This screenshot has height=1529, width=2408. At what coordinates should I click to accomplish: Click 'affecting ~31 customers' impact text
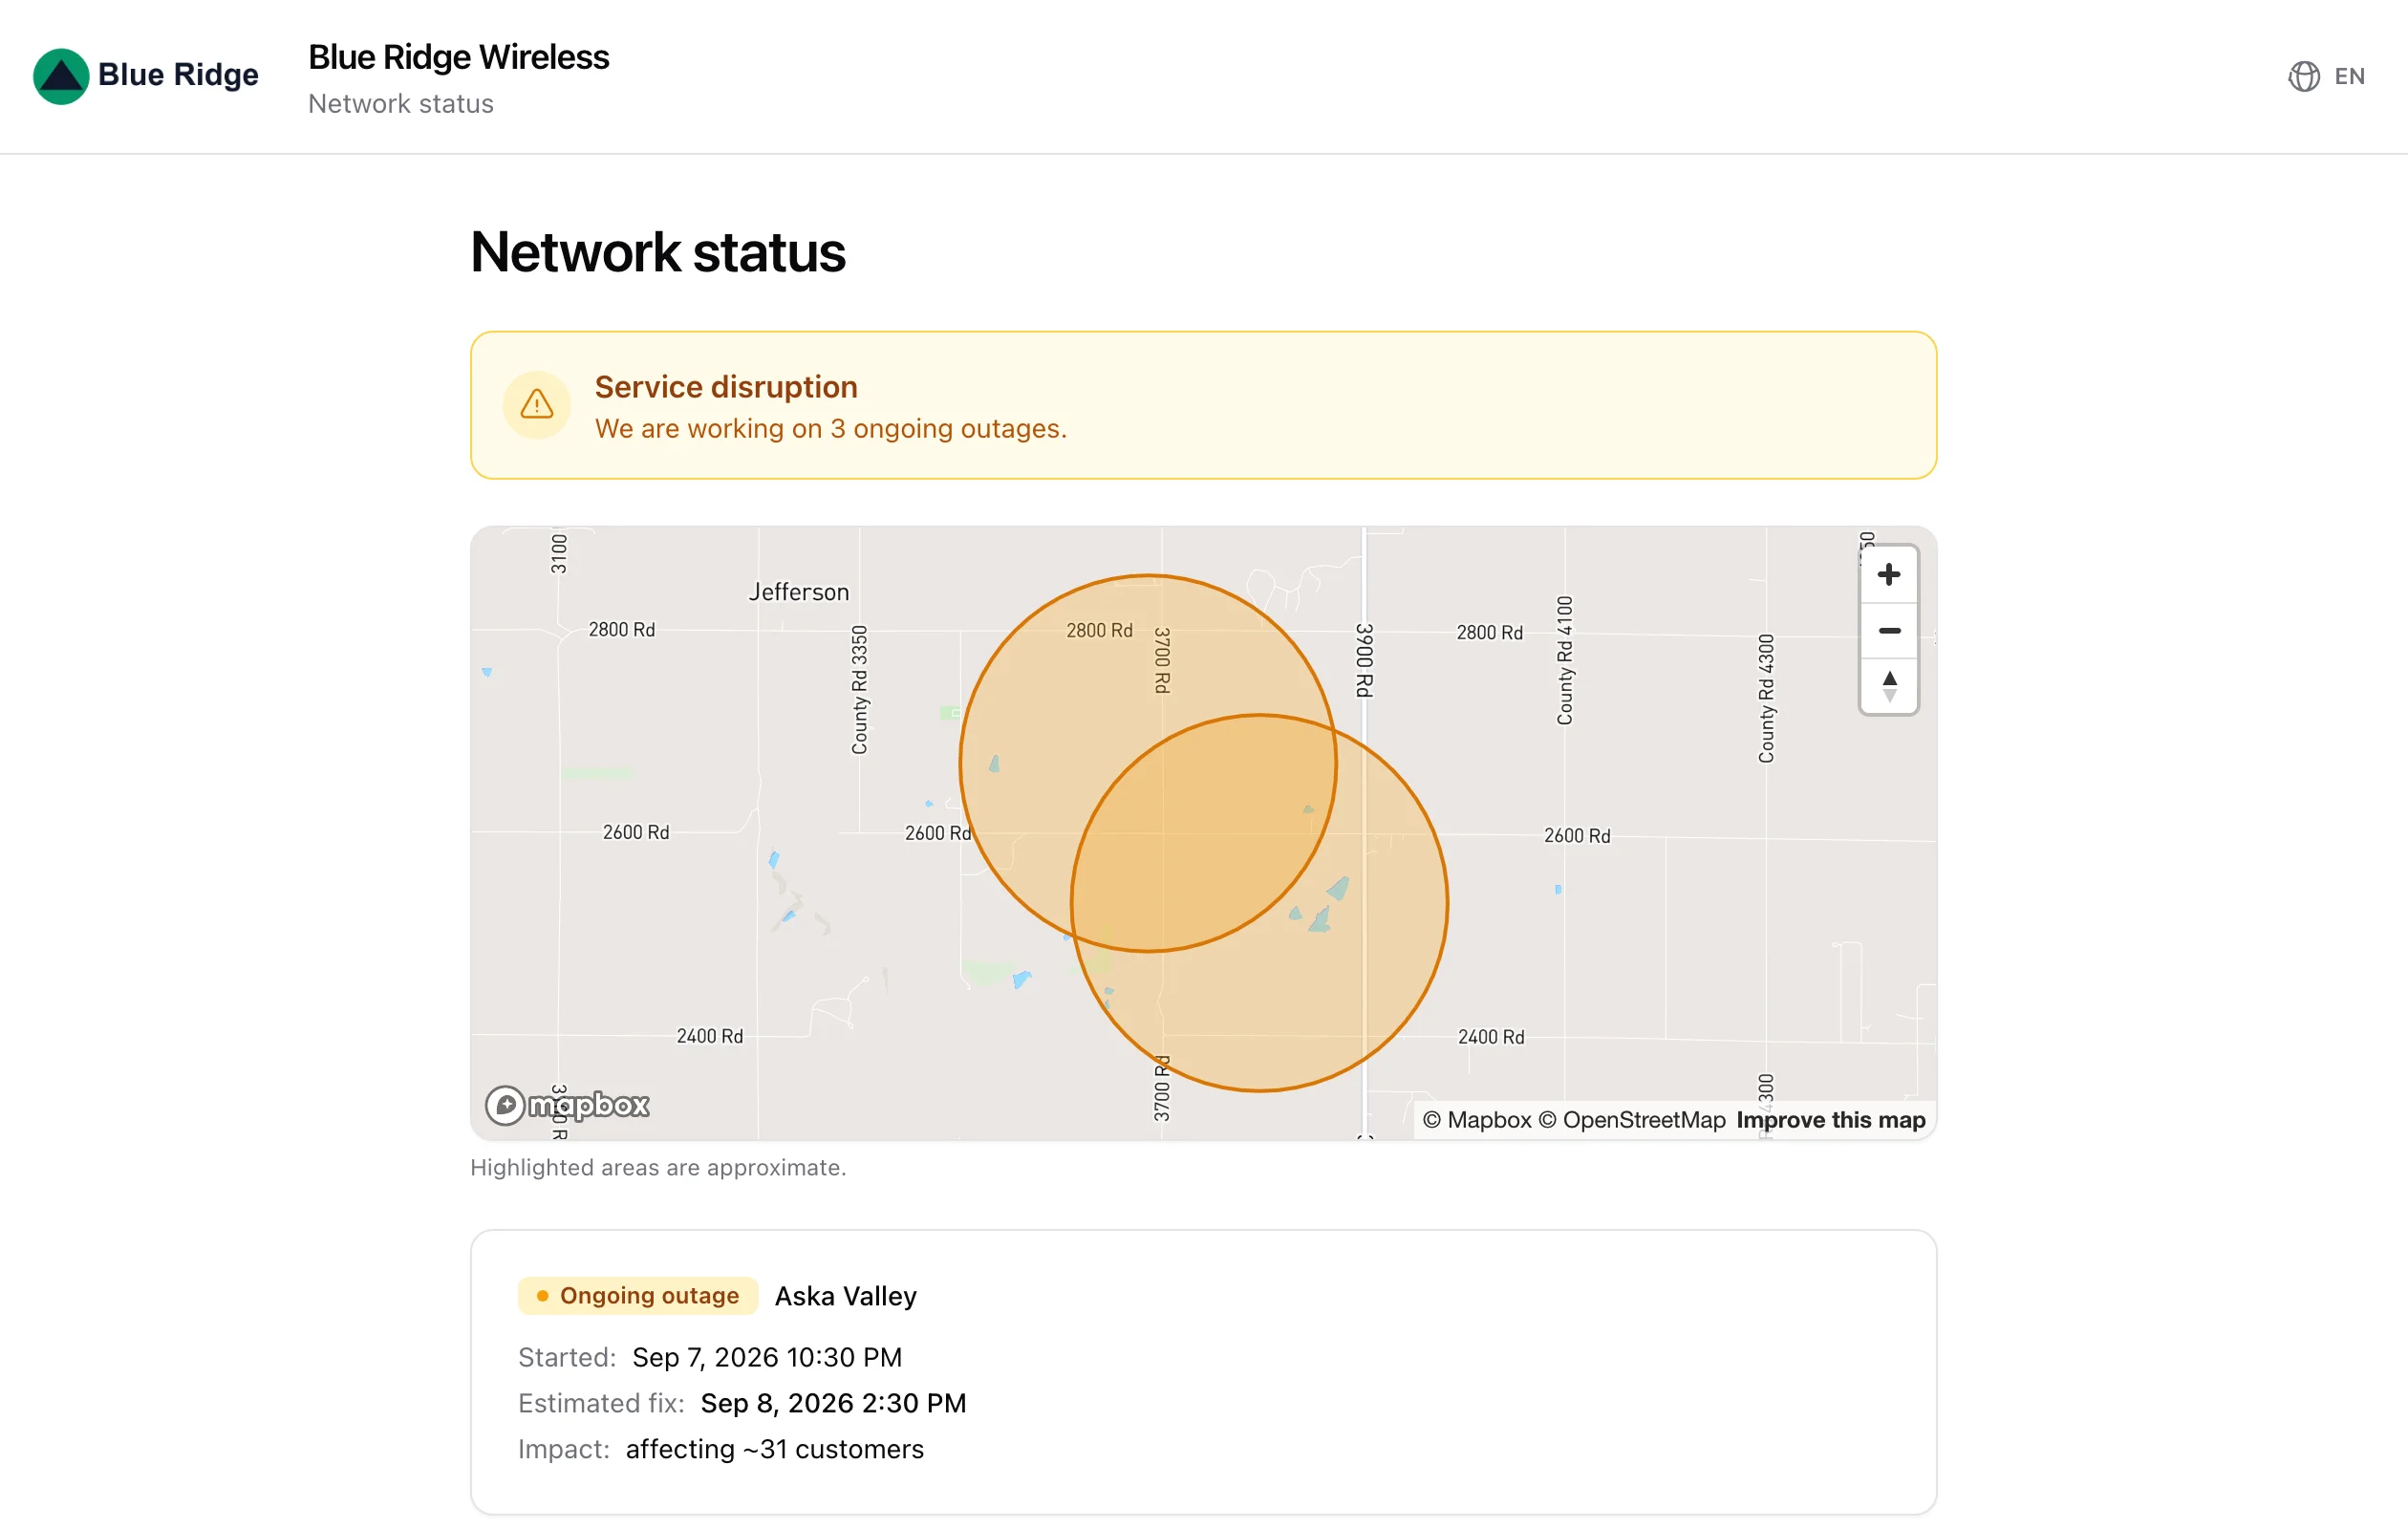click(774, 1449)
